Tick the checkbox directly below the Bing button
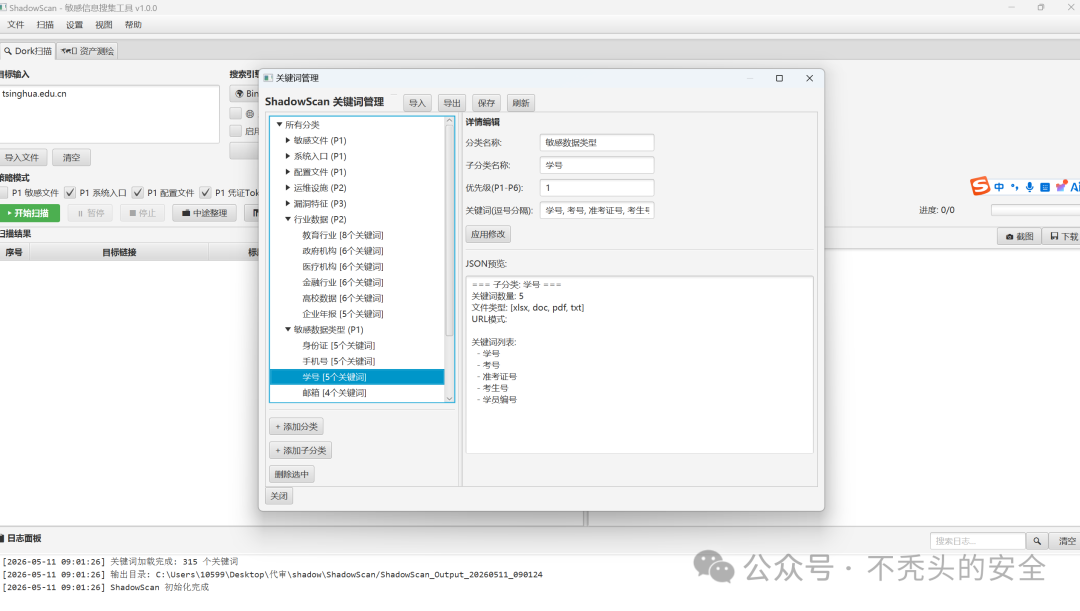Viewport: 1080px width, 611px height. pos(236,113)
